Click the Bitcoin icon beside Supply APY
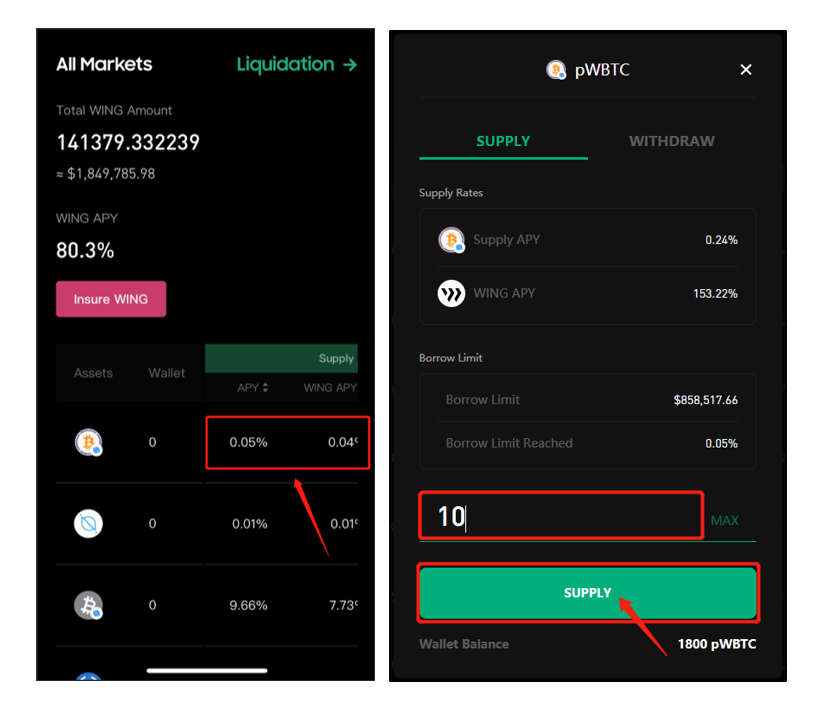 pyautogui.click(x=452, y=240)
